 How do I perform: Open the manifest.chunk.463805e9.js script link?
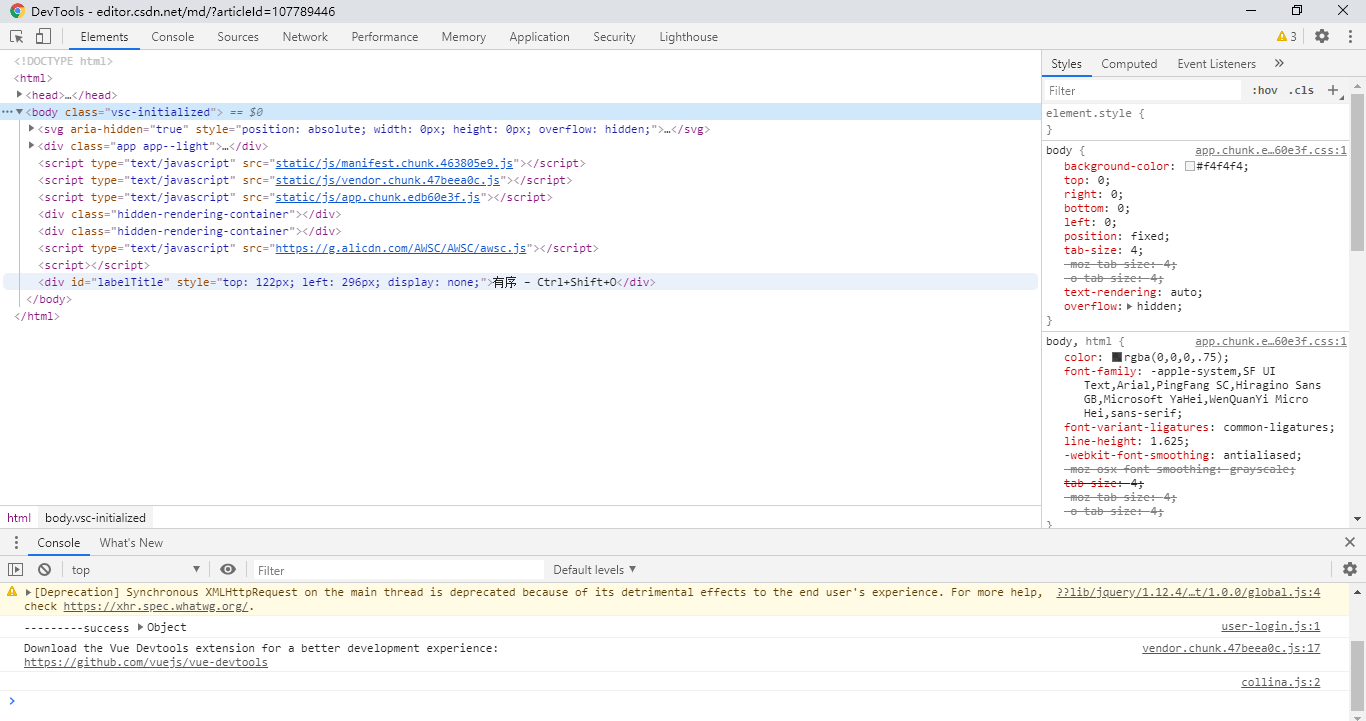pyautogui.click(x=394, y=162)
